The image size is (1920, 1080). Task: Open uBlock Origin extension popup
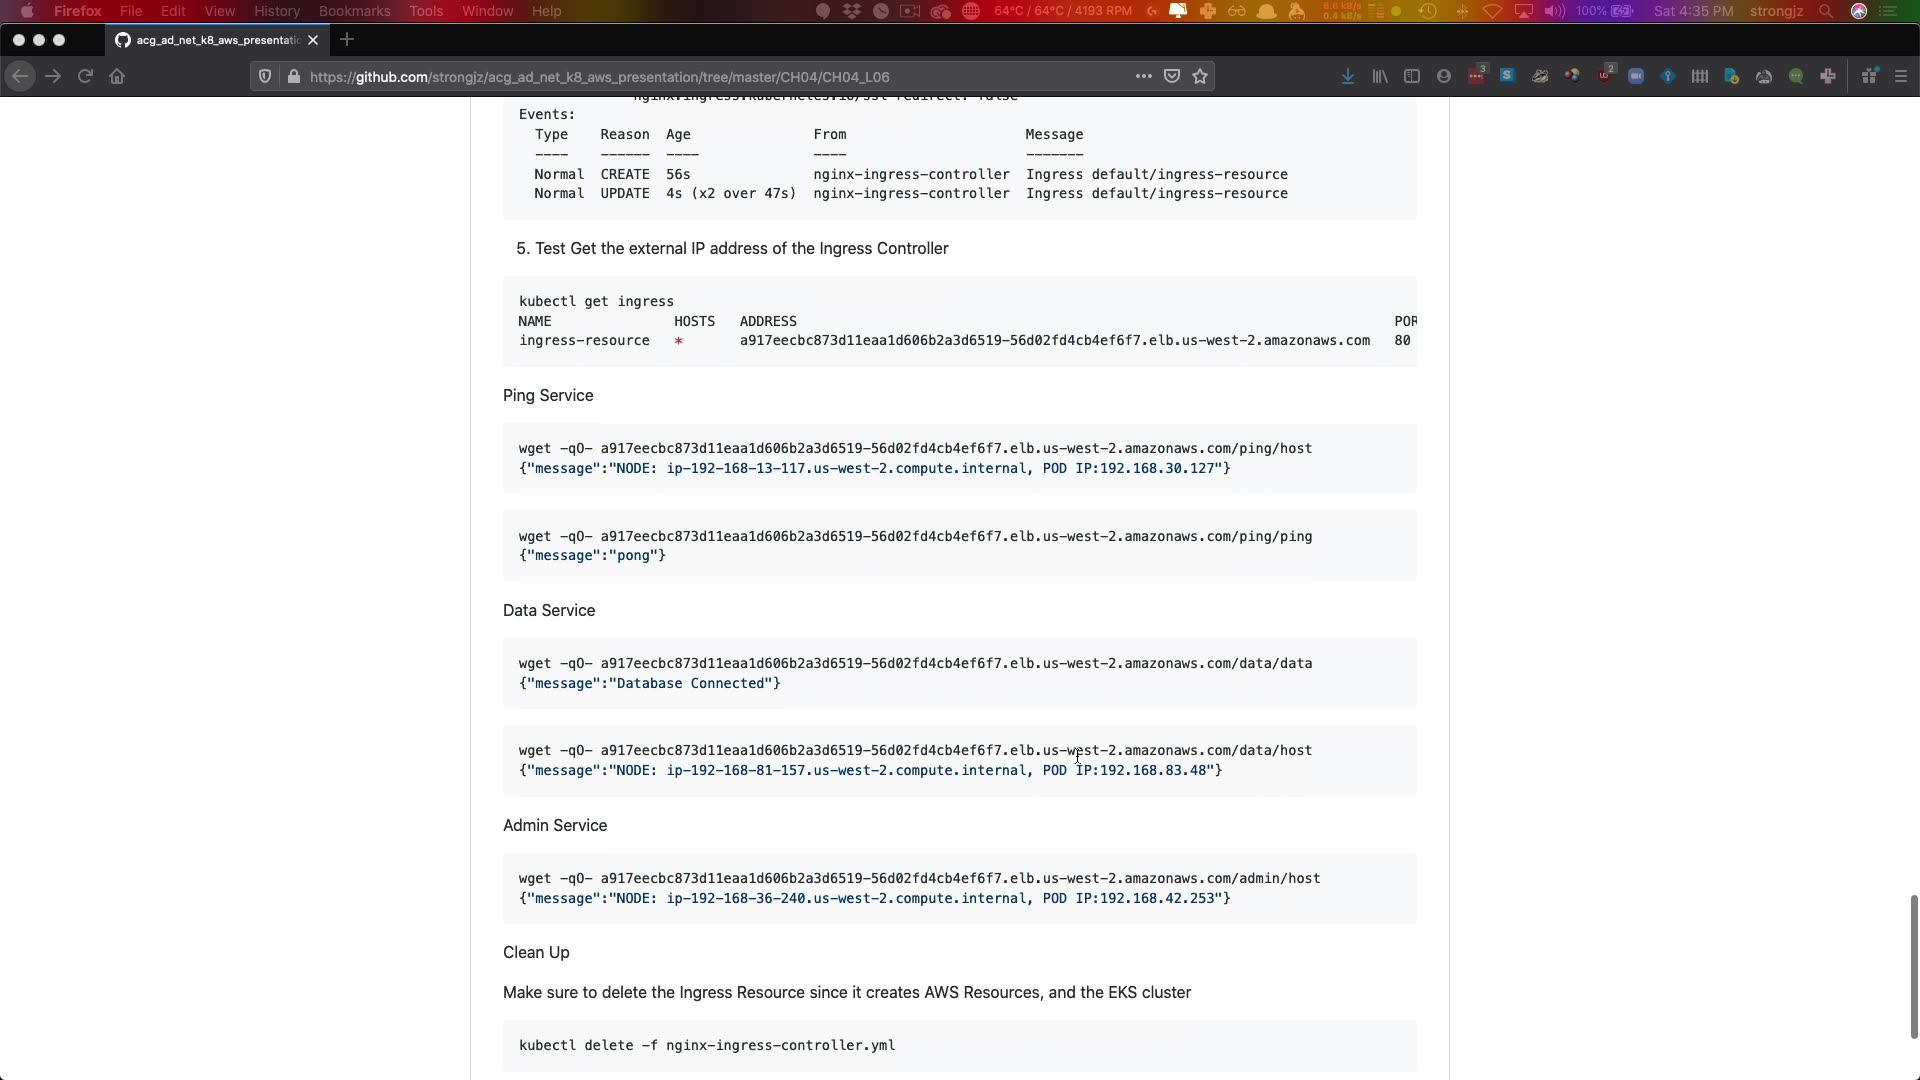point(1605,77)
